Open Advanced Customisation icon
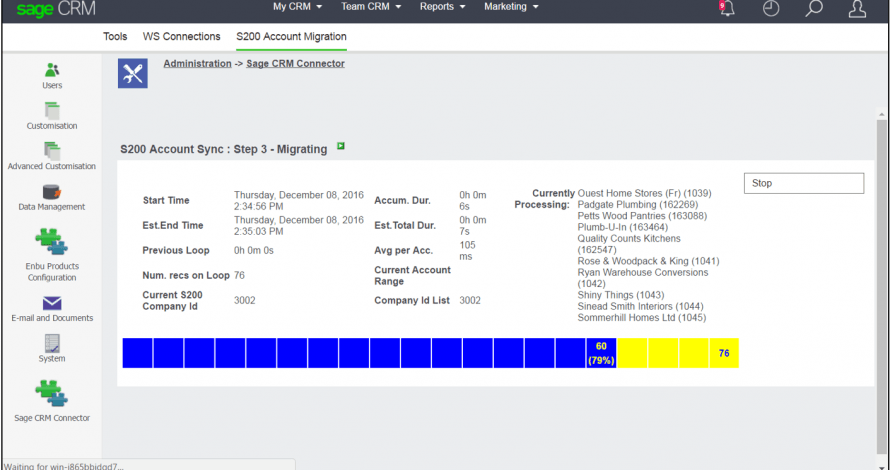890x470 pixels. [x=52, y=151]
